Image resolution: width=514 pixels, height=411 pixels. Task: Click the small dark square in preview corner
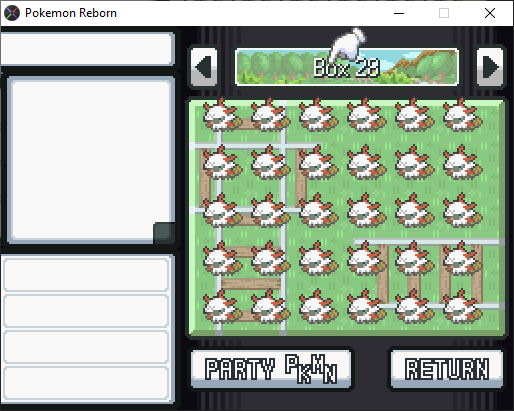[x=164, y=233]
